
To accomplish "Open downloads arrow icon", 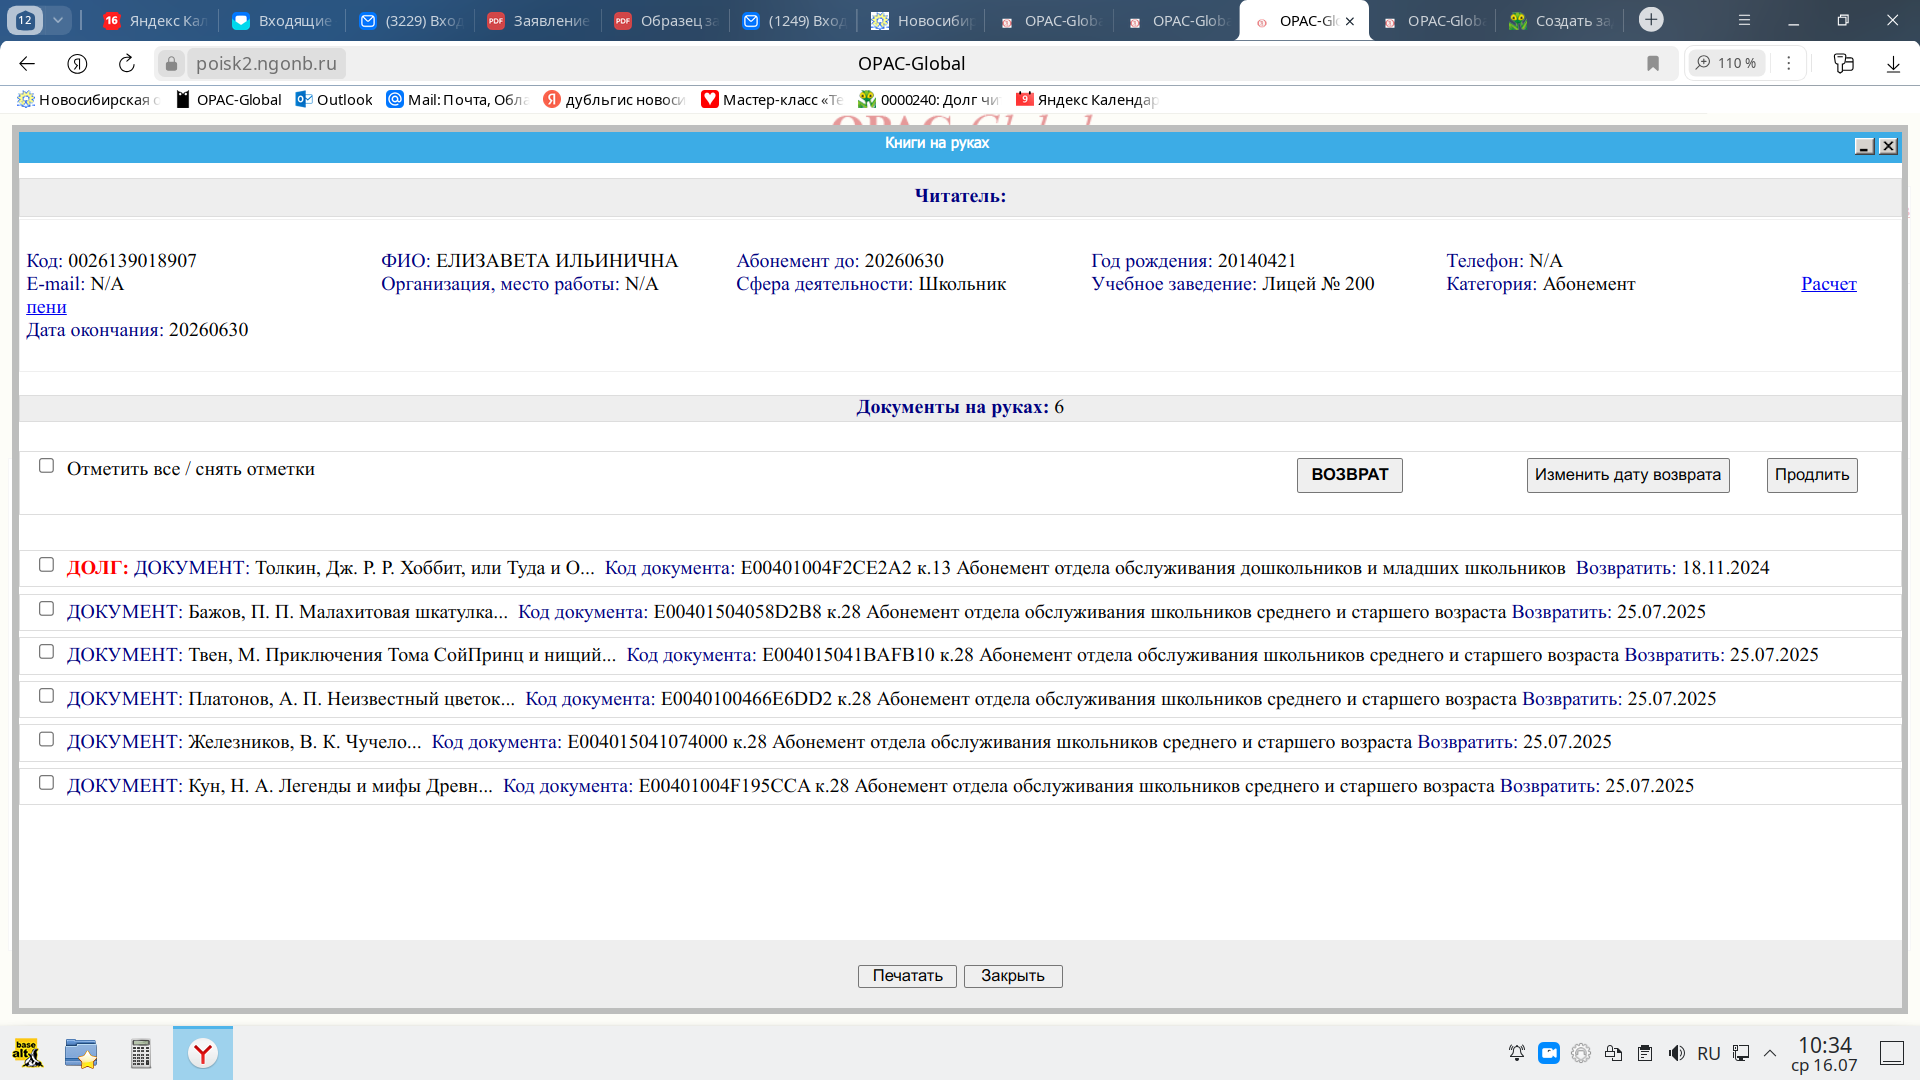I will pyautogui.click(x=1892, y=63).
